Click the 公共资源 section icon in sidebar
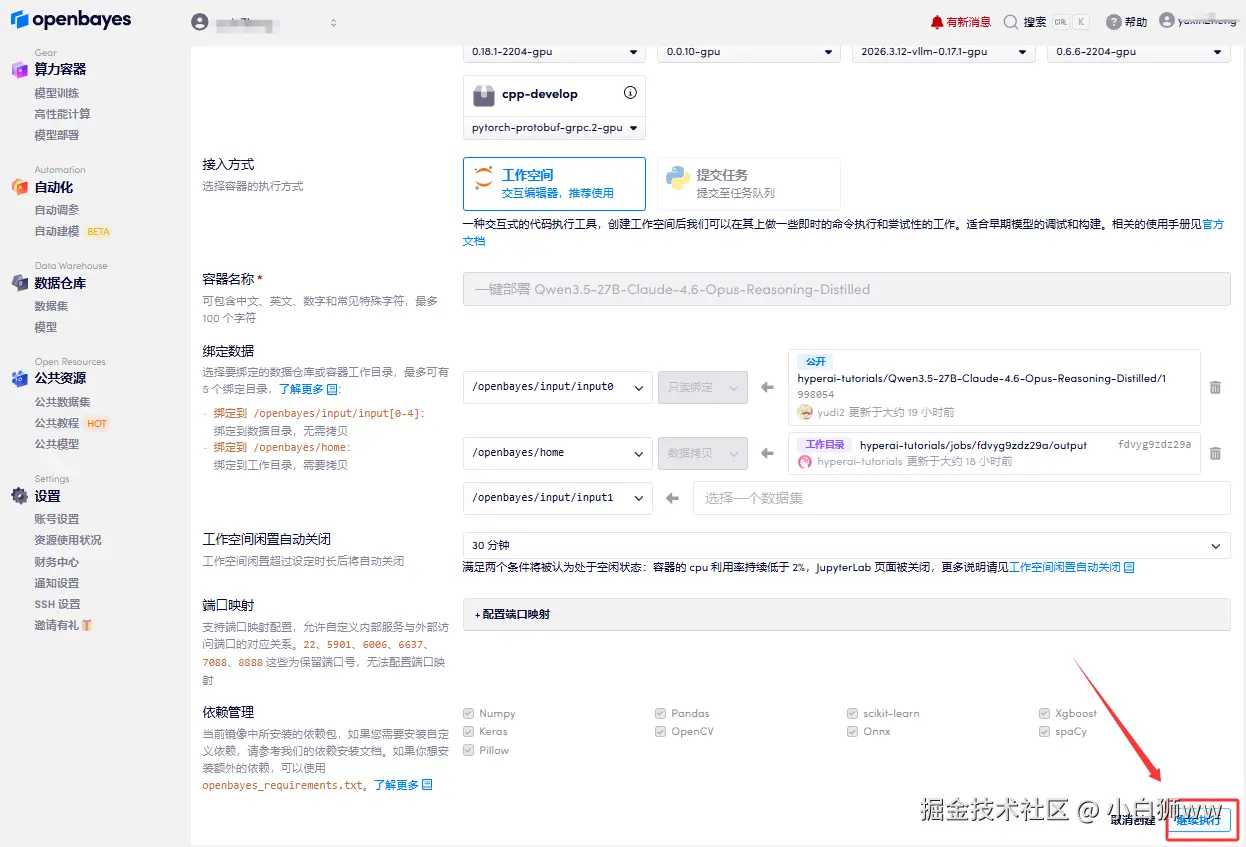 pos(19,378)
